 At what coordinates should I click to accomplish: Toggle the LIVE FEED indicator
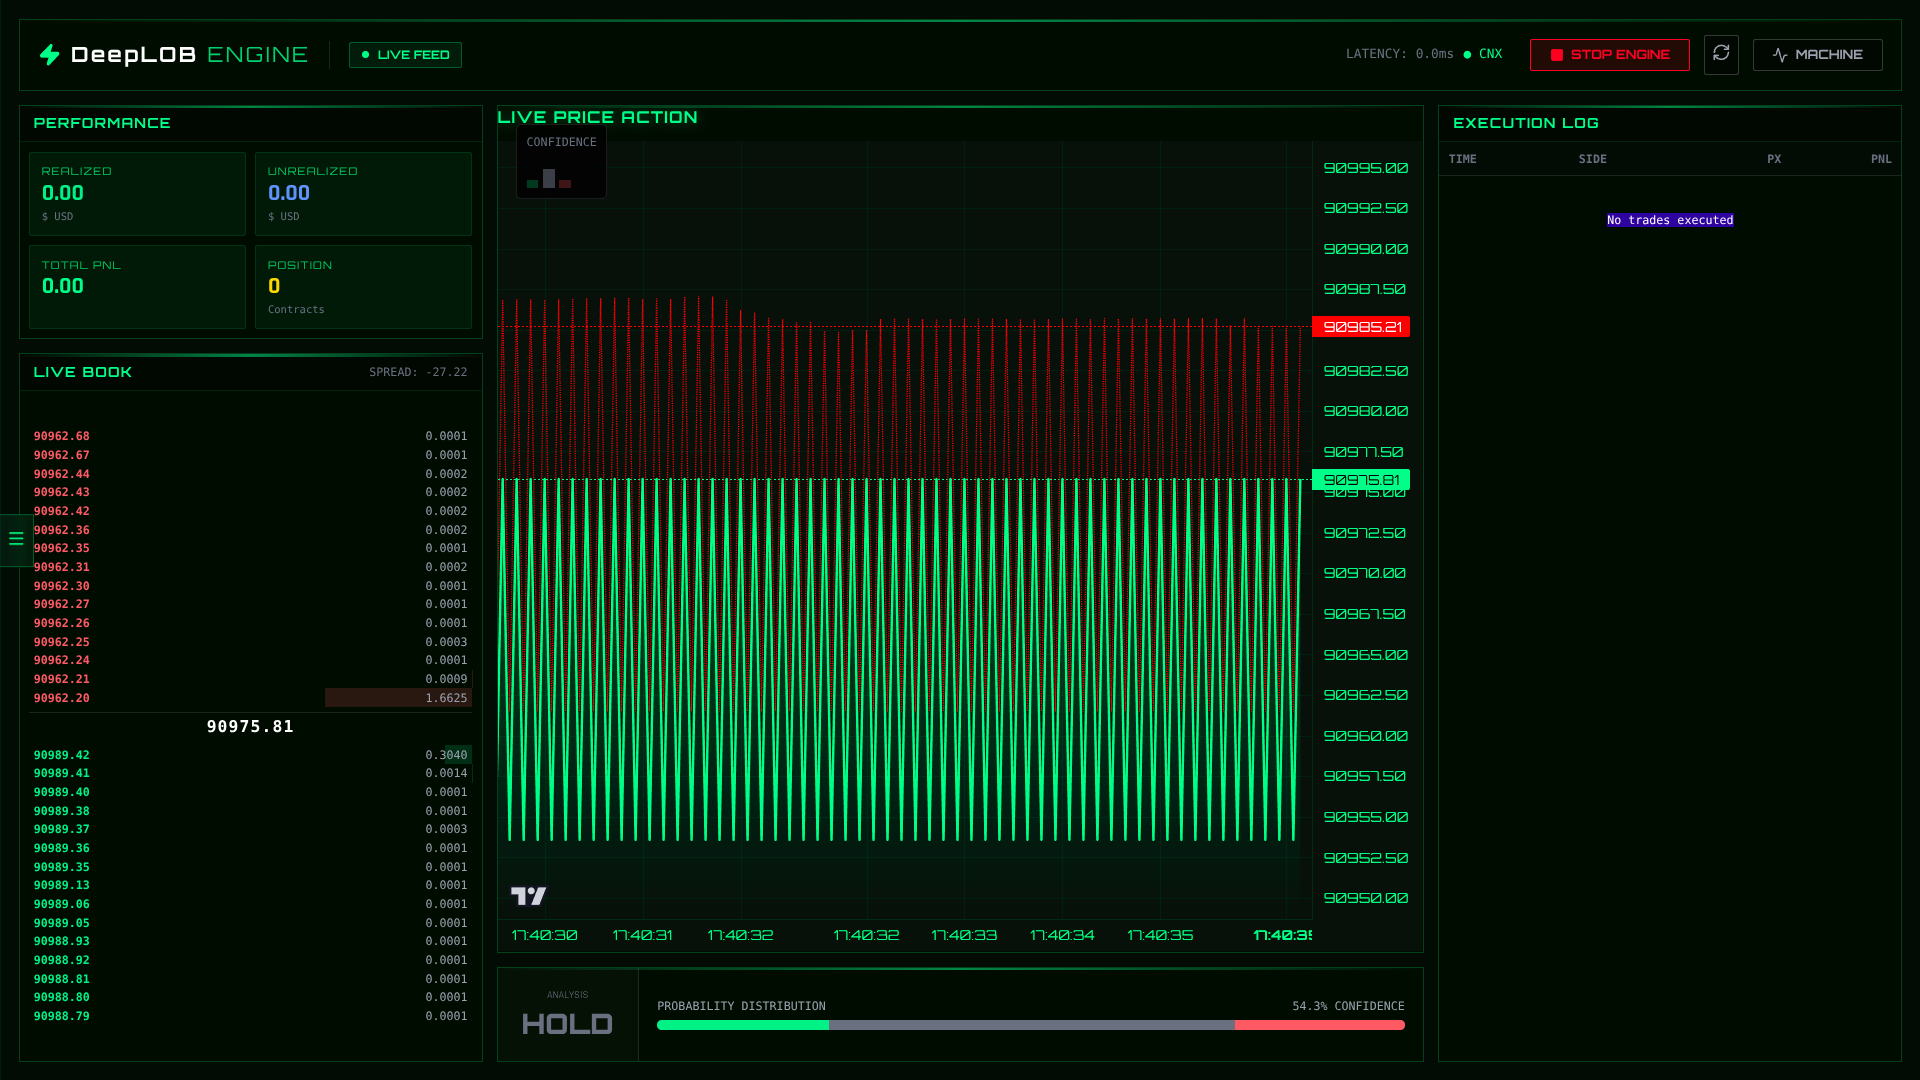pos(405,55)
